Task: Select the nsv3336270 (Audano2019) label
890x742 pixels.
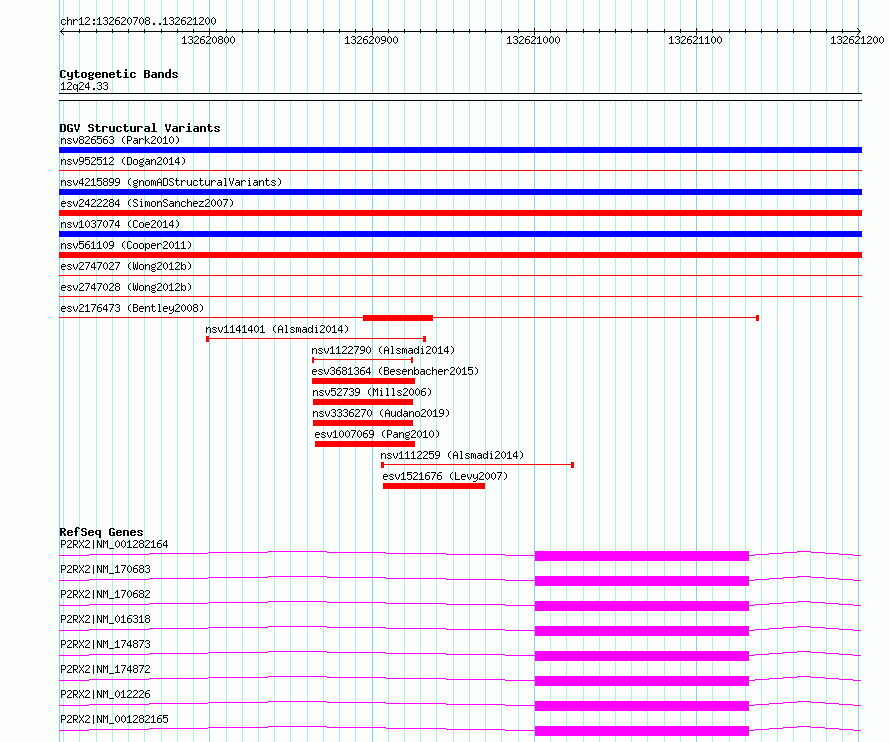Action: (x=381, y=413)
